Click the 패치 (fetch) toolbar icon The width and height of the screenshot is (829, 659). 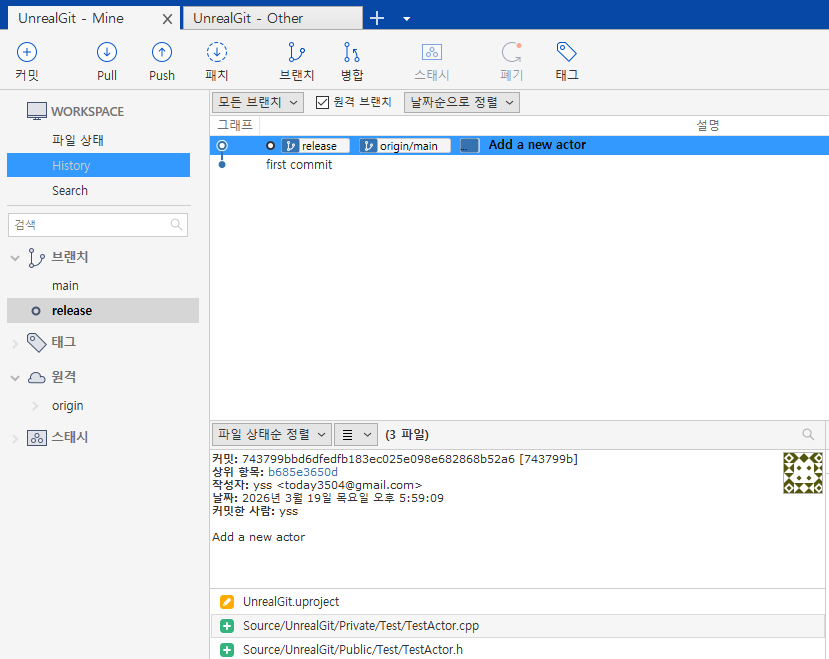tap(217, 61)
